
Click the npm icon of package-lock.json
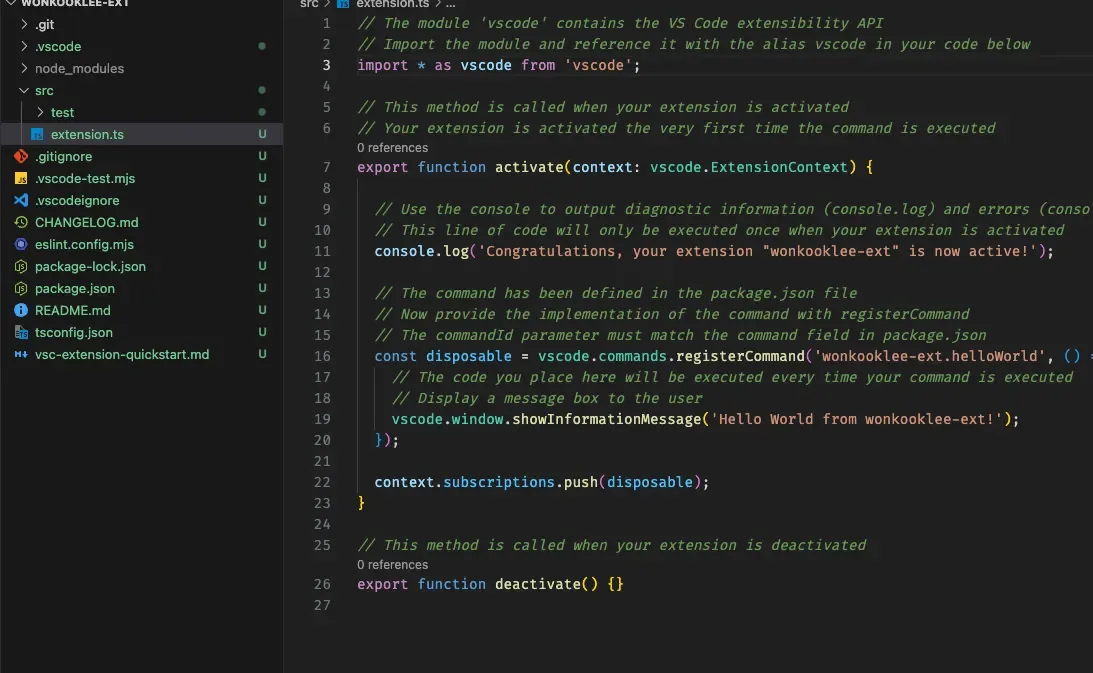pyautogui.click(x=21, y=266)
